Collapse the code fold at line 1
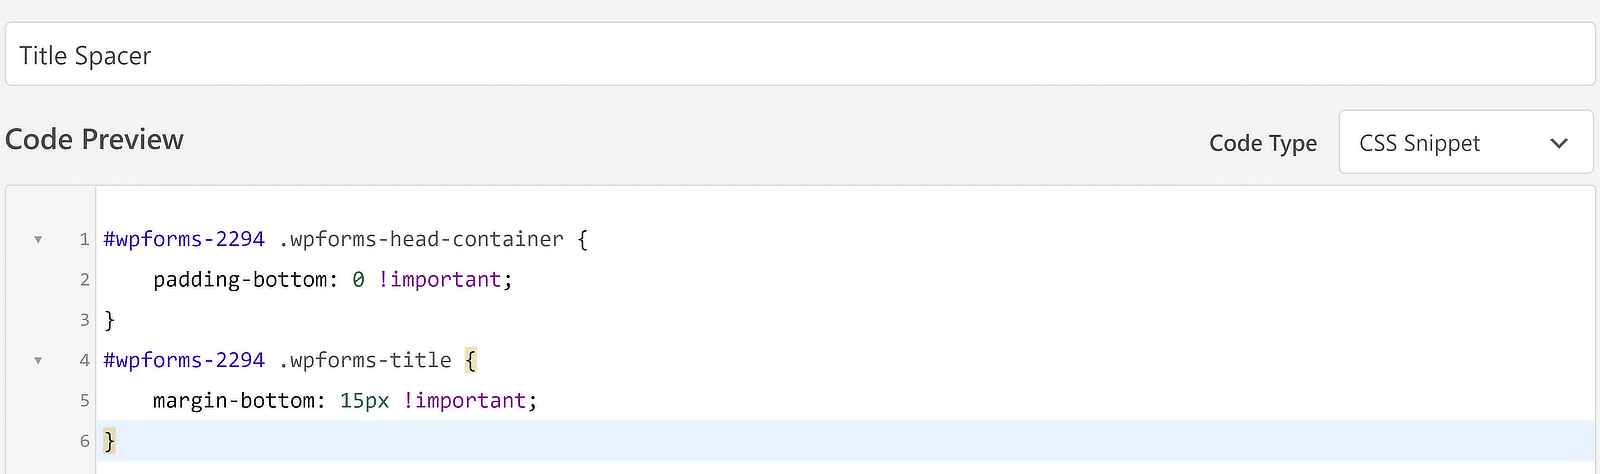This screenshot has height=474, width=1600. click(38, 240)
